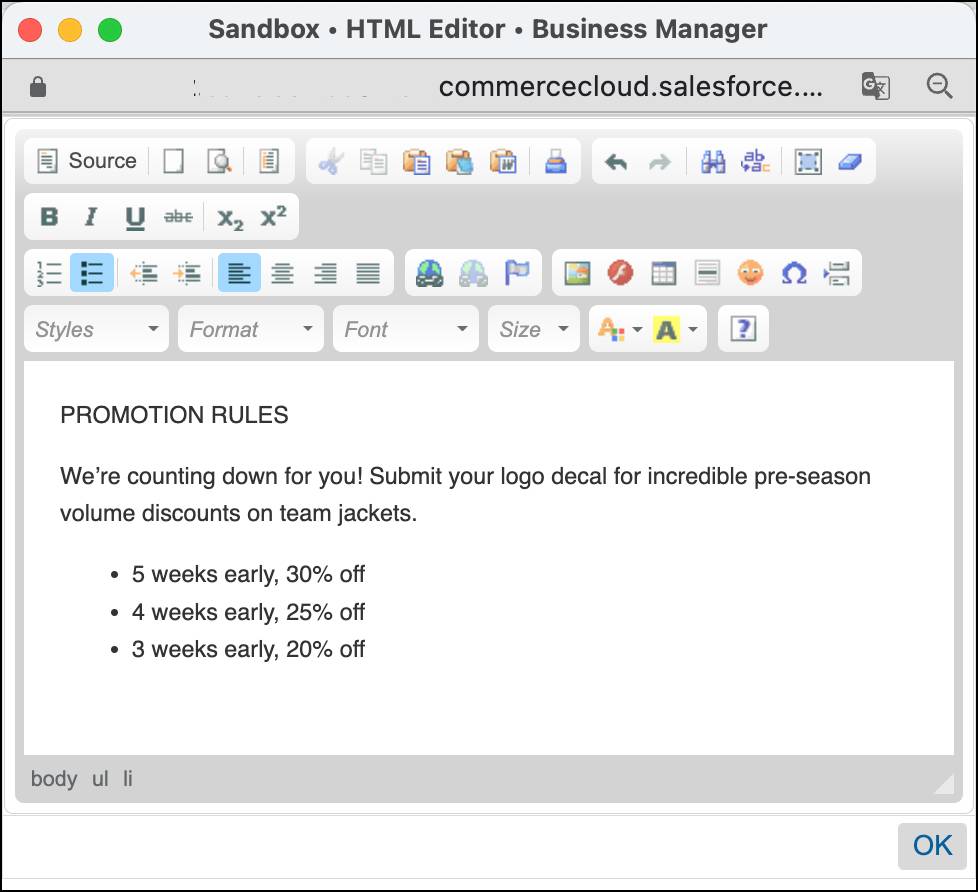Screen dimensions: 978x892
Task: Click OK to confirm edits
Action: (x=932, y=846)
